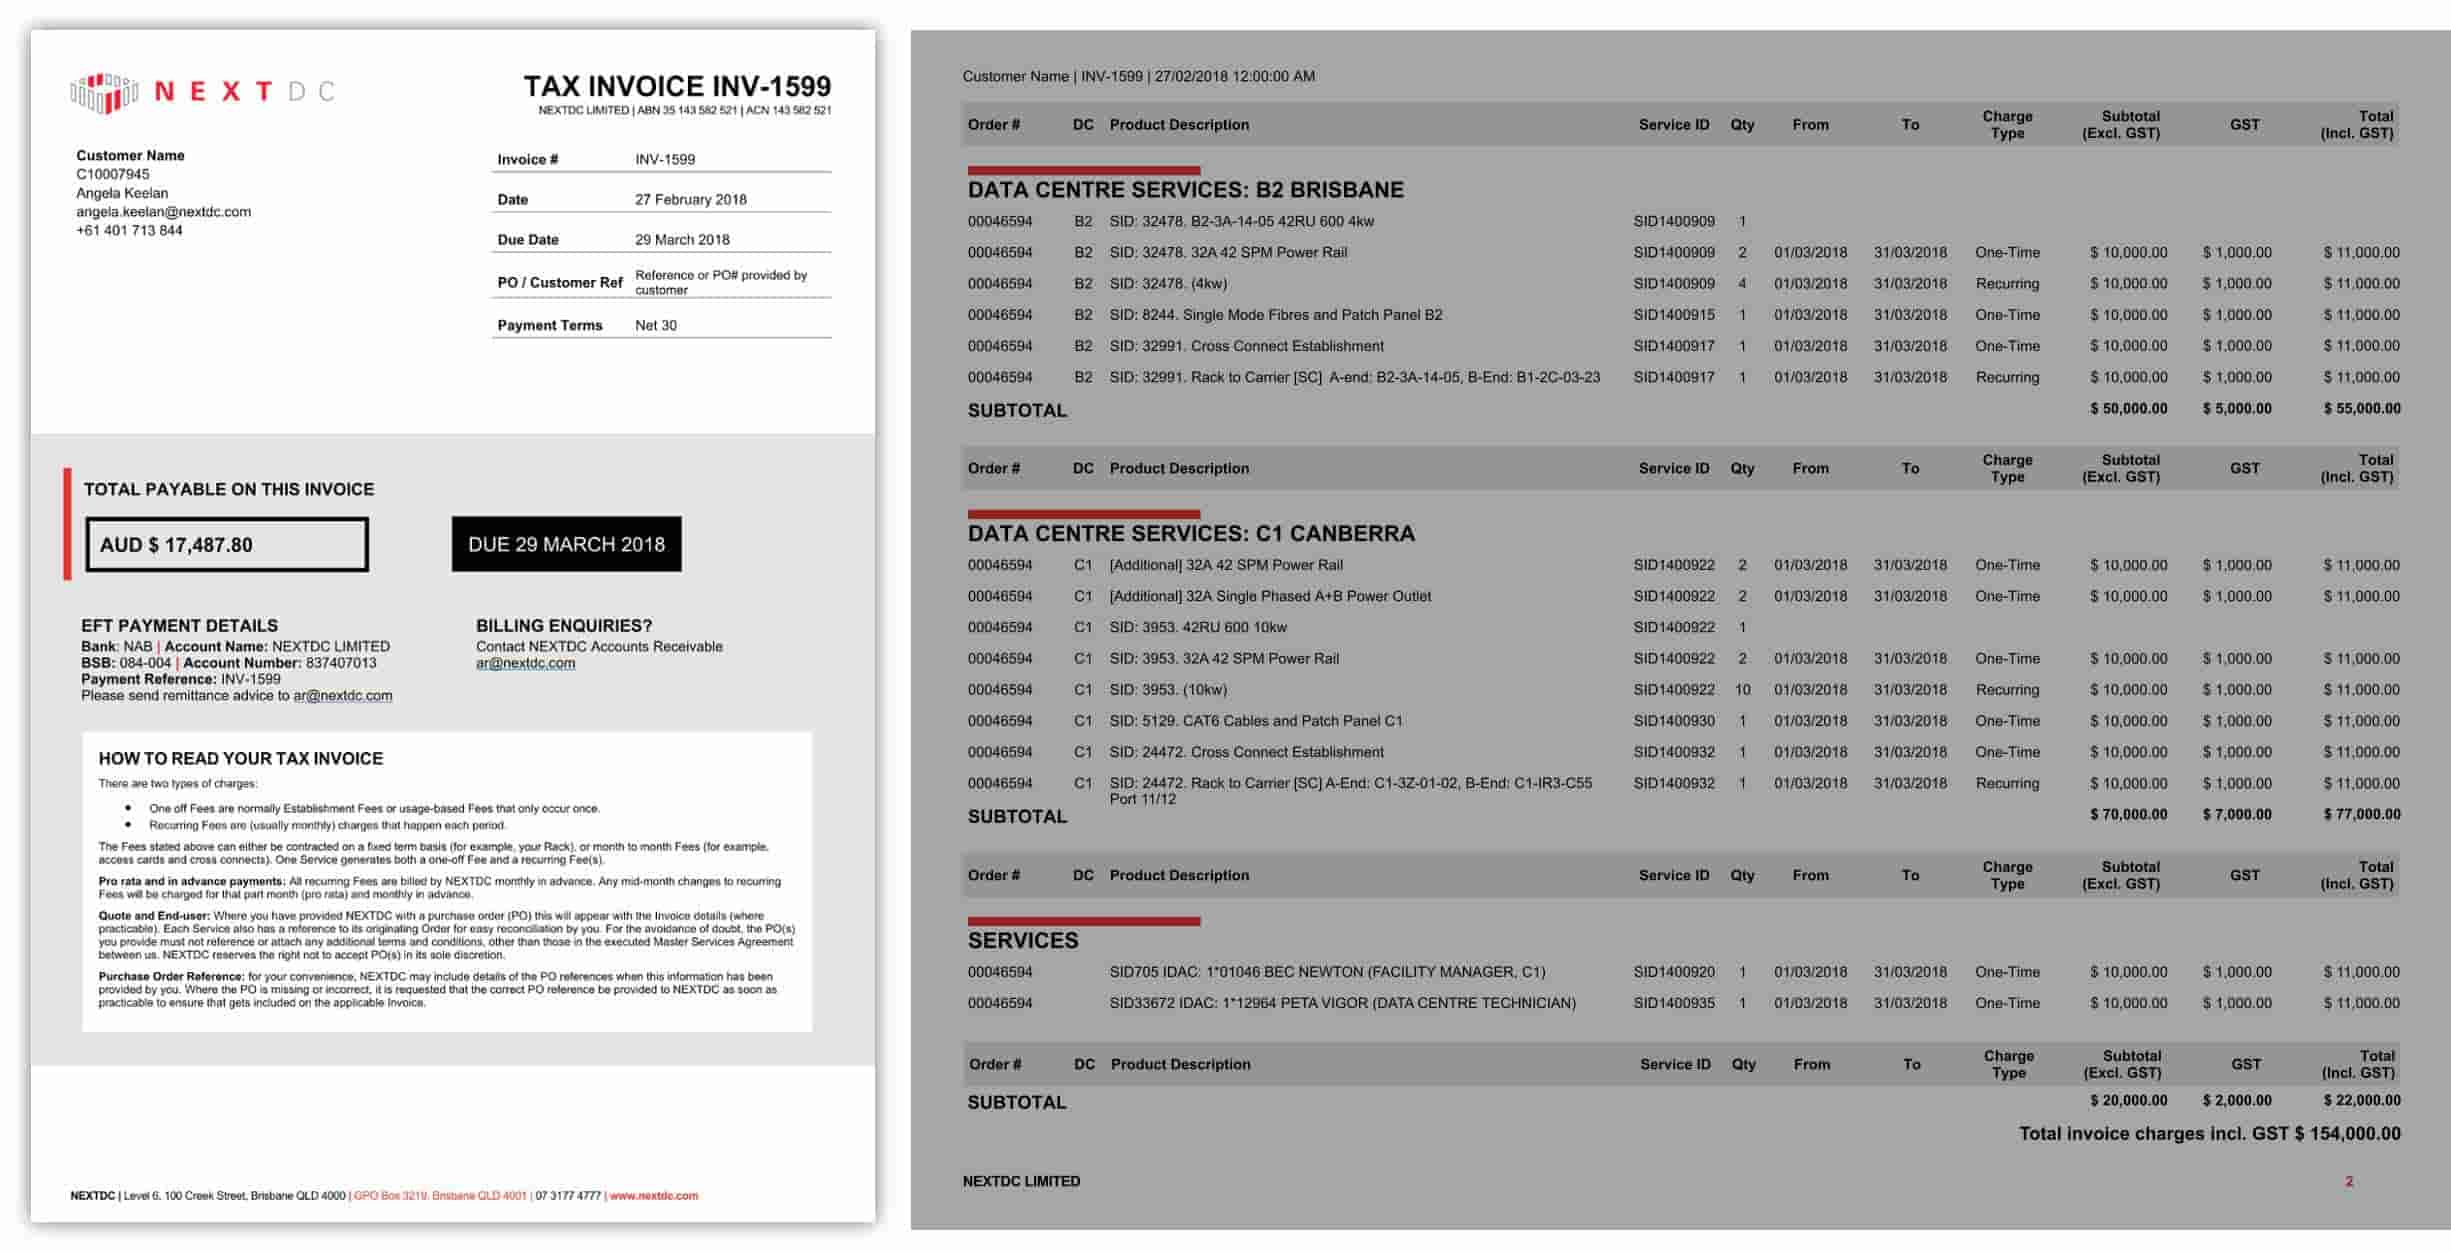Select the Payment Terms value Net 30

pyautogui.click(x=656, y=325)
